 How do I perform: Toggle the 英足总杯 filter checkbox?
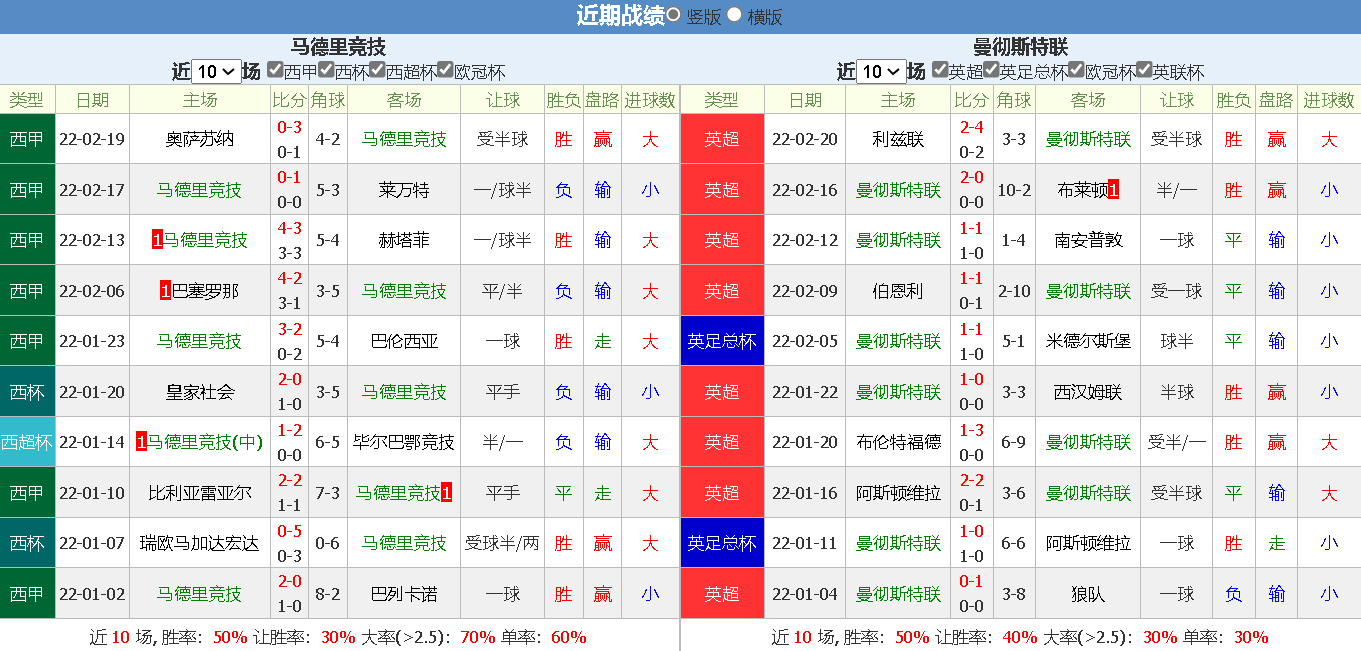click(991, 70)
